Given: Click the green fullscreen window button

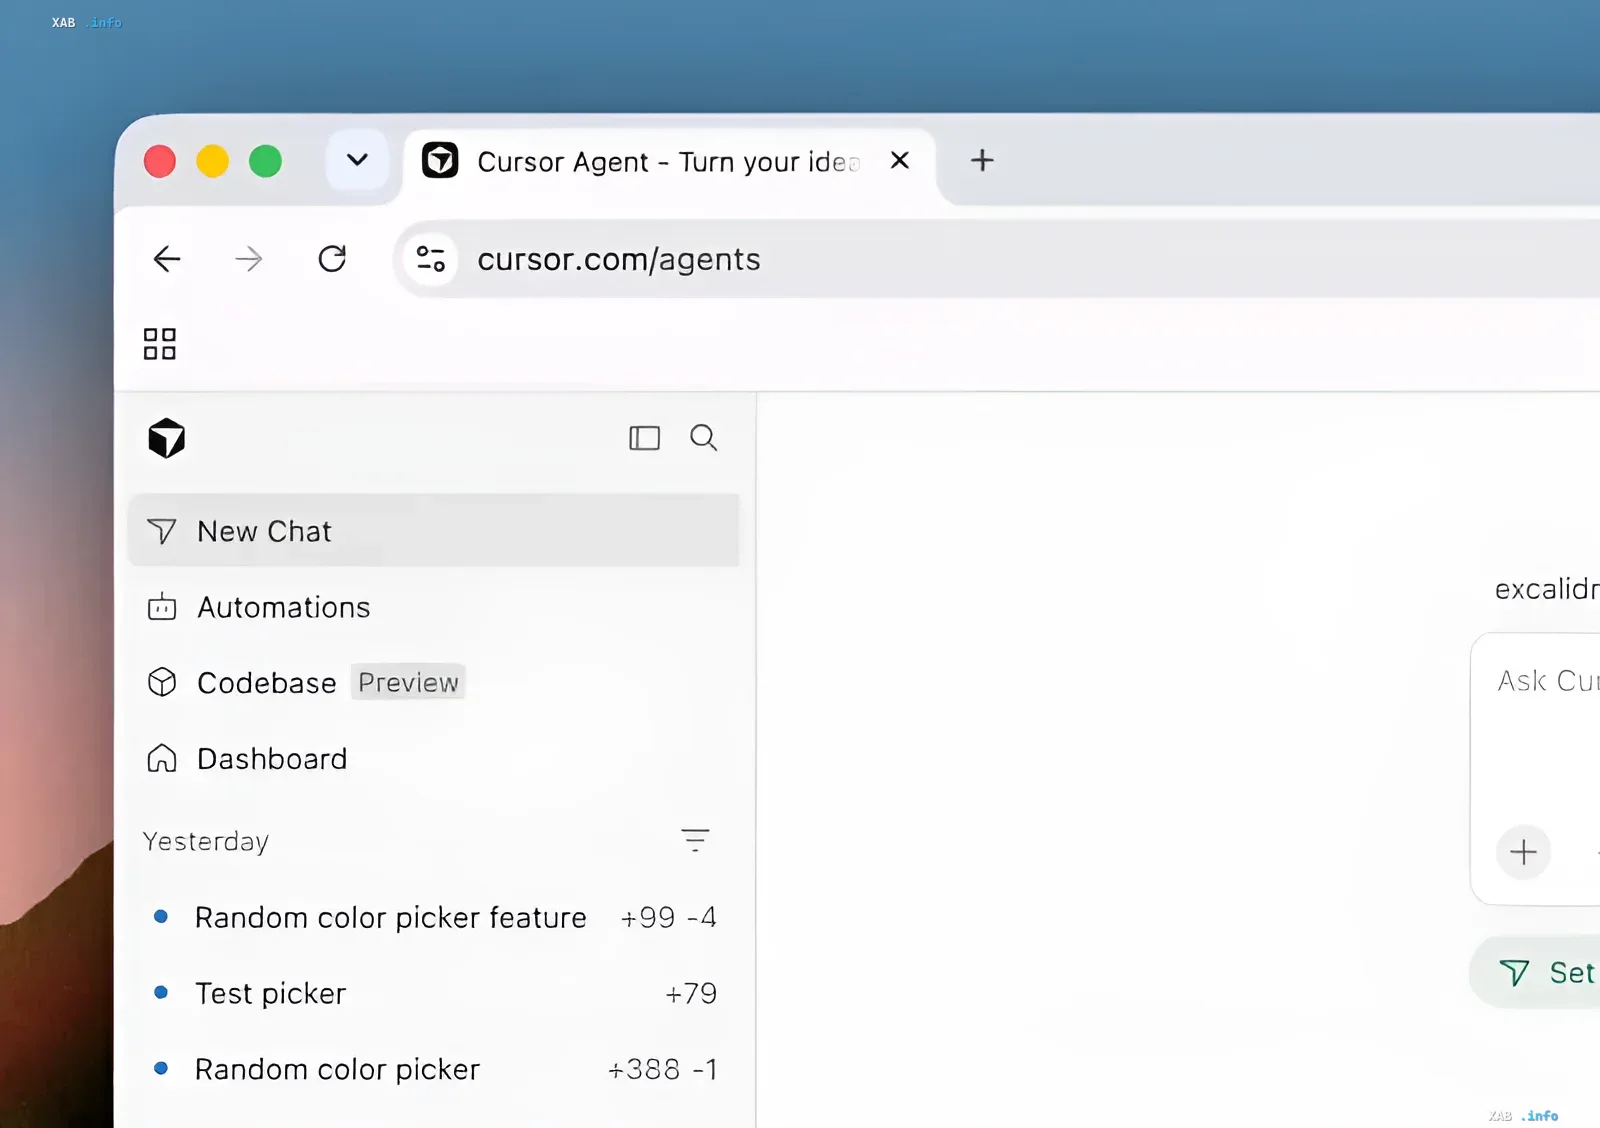Looking at the screenshot, I should pyautogui.click(x=265, y=161).
